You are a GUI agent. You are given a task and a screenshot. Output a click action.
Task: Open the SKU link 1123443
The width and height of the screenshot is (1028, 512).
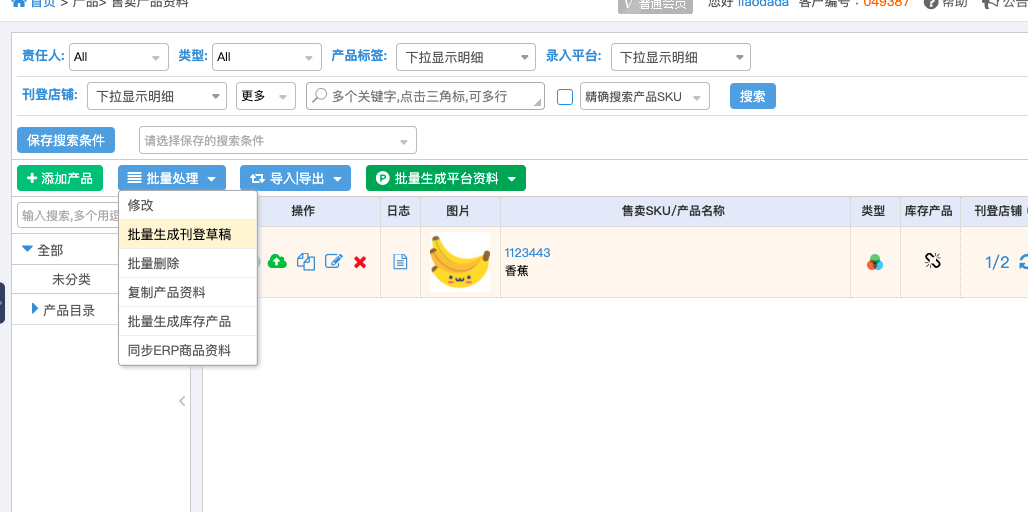point(527,253)
